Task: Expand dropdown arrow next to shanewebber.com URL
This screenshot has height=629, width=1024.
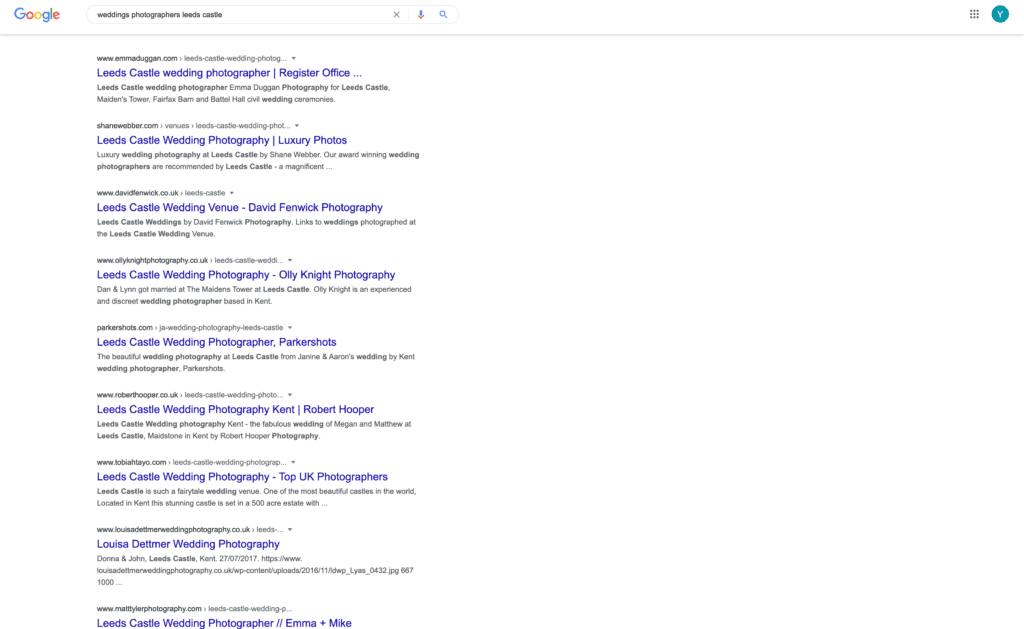Action: pos(296,125)
